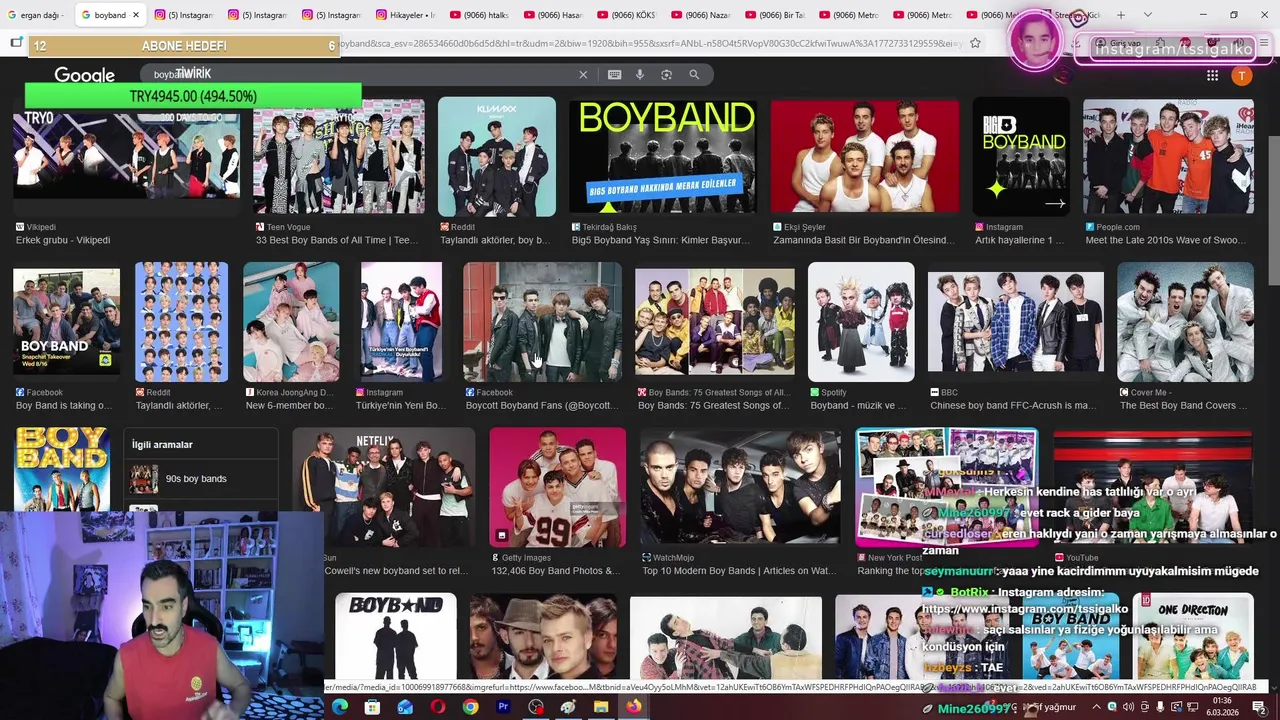Screen dimensions: 1280x720
Task: Switch to the "(9066) htalks" YouTube tab
Action: coord(479,15)
